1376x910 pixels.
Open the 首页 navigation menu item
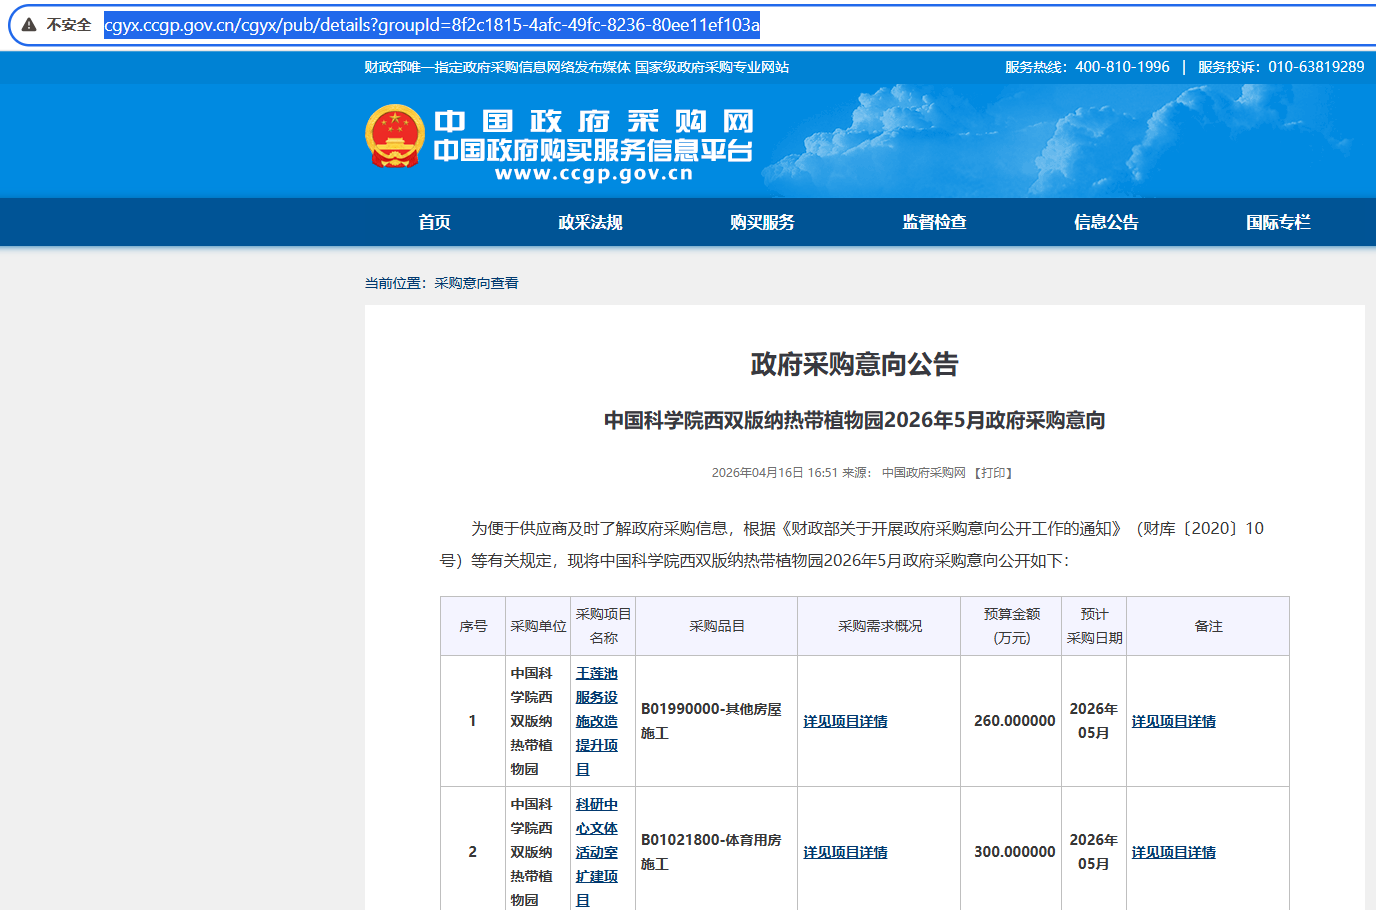434,222
